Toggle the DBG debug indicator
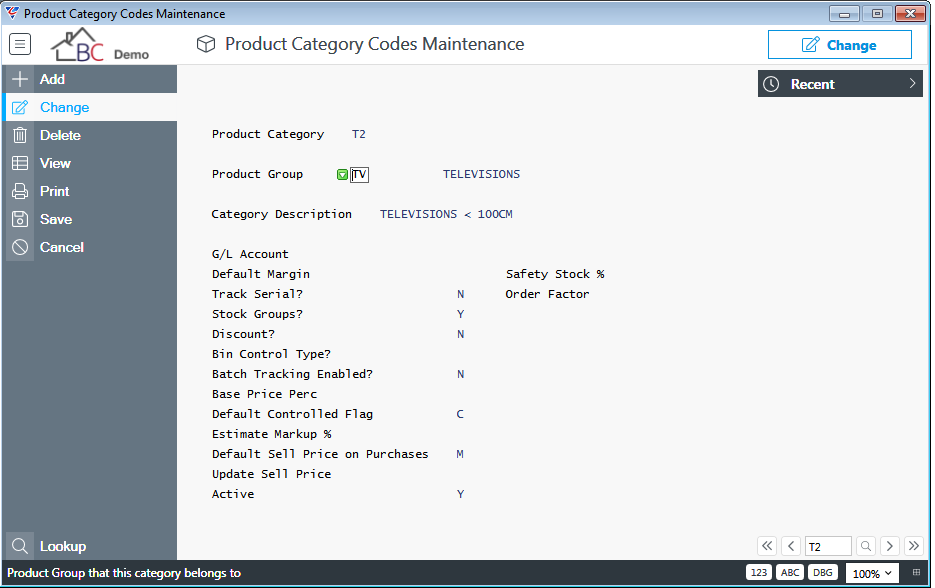The width and height of the screenshot is (935, 588). pyautogui.click(x=823, y=572)
